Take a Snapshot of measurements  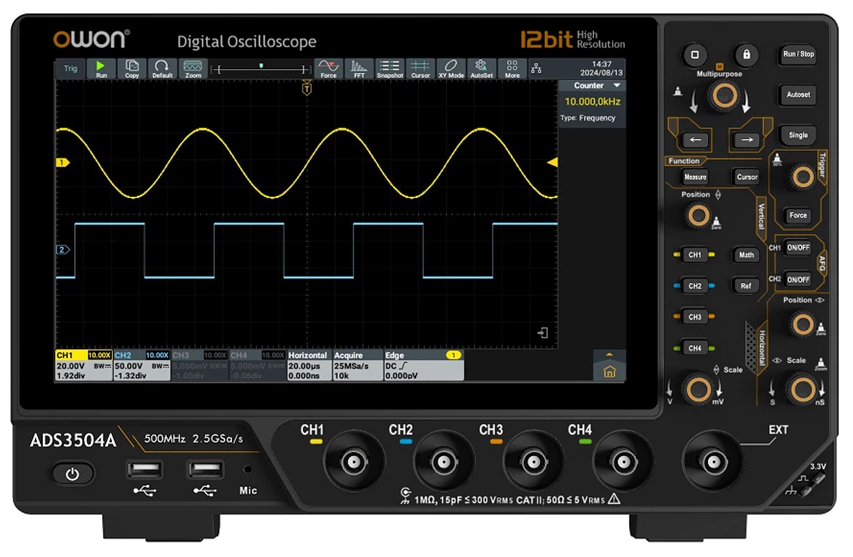390,68
